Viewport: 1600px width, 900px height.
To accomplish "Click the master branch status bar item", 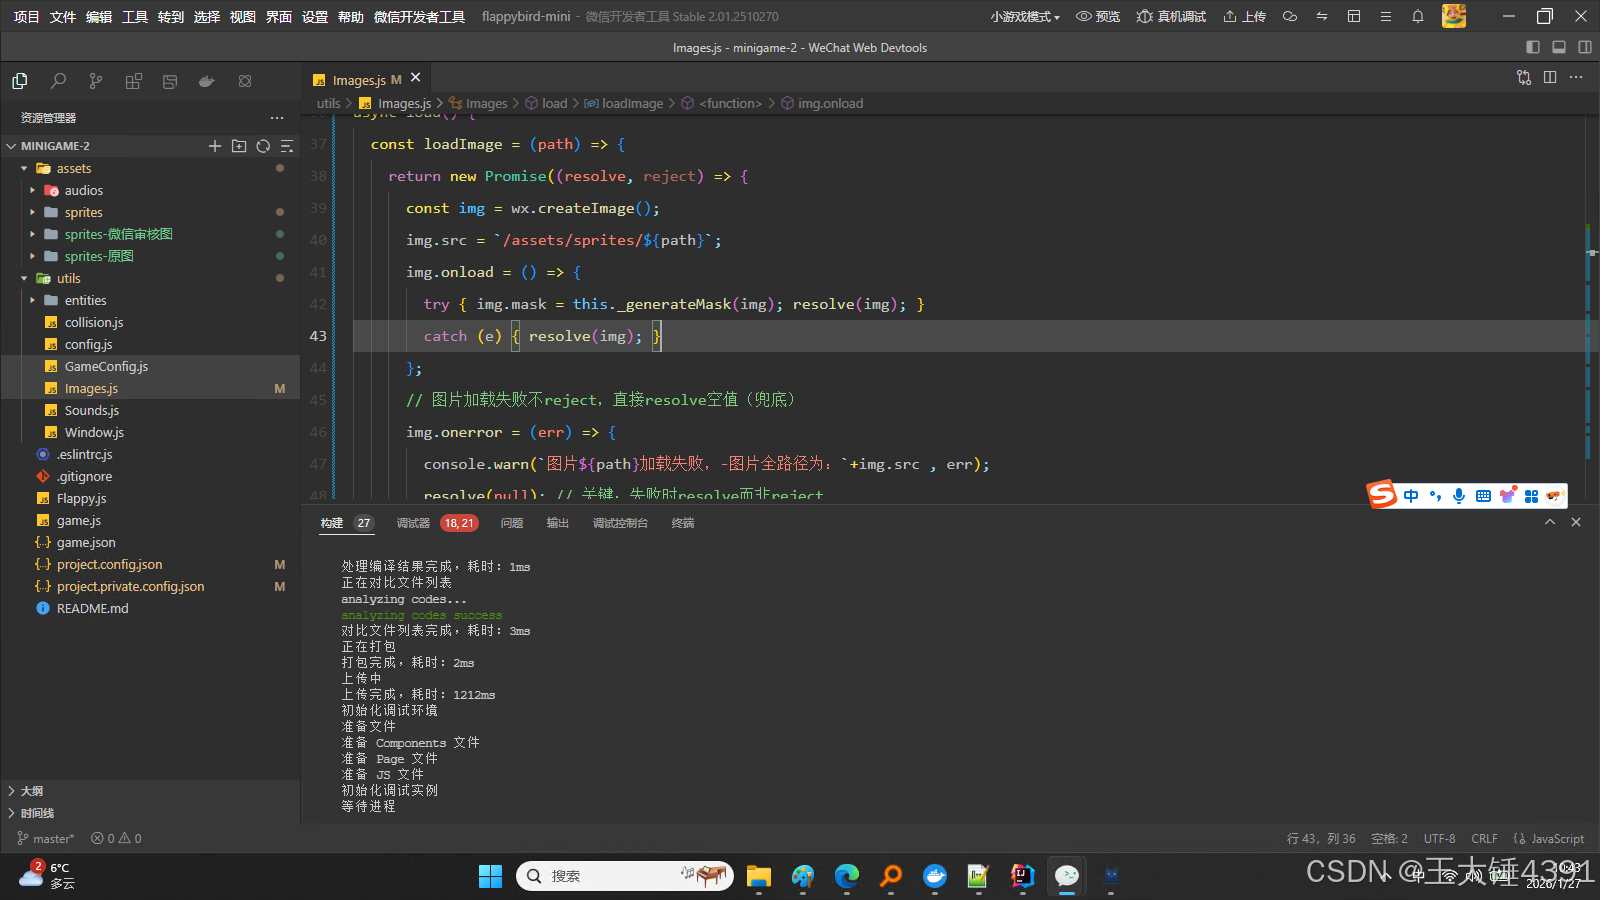I will tap(46, 838).
